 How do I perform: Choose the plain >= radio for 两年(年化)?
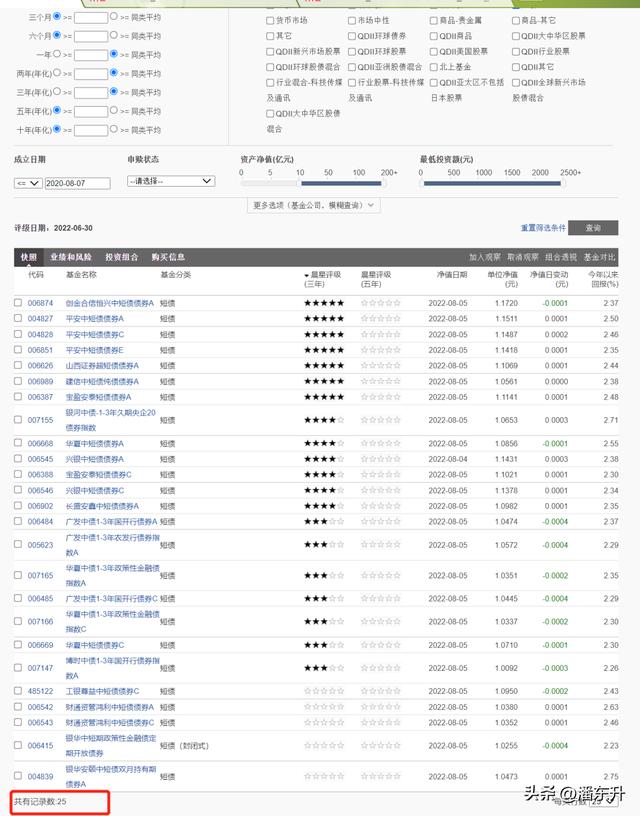(x=57, y=73)
